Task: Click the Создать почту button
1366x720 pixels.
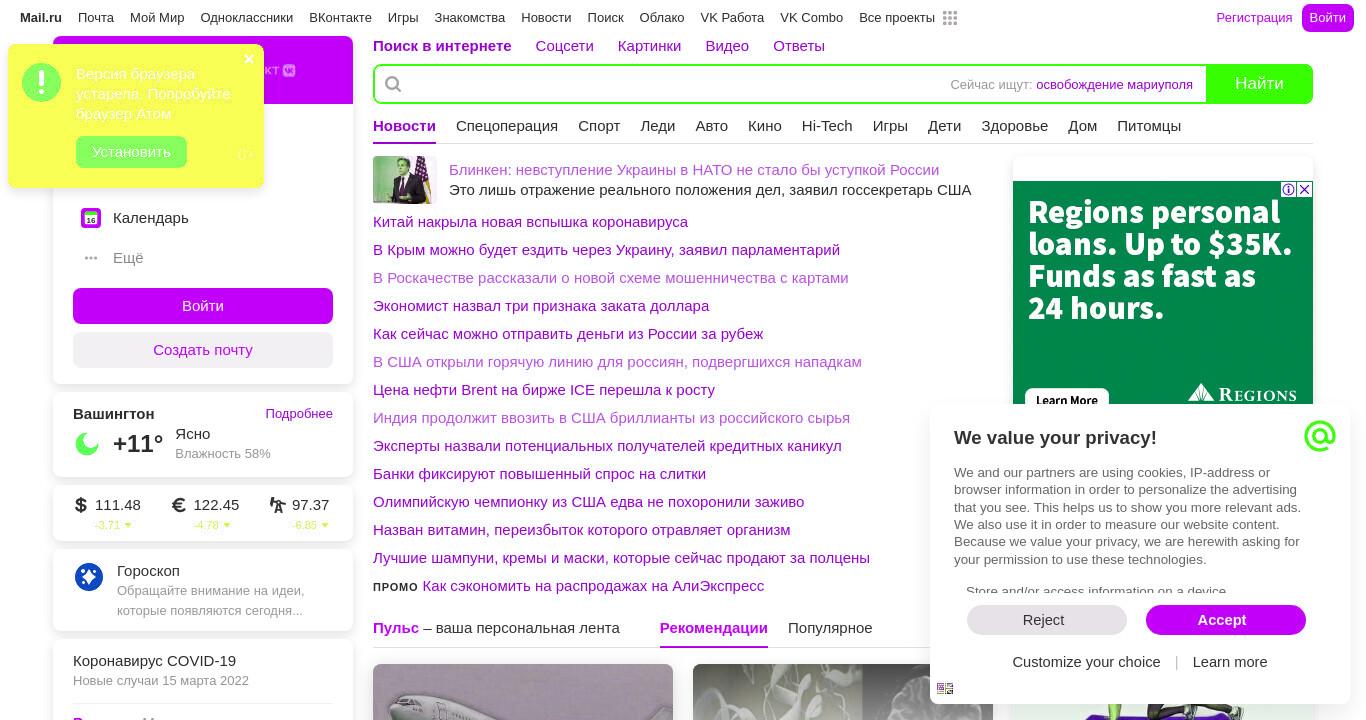Action: [x=203, y=350]
